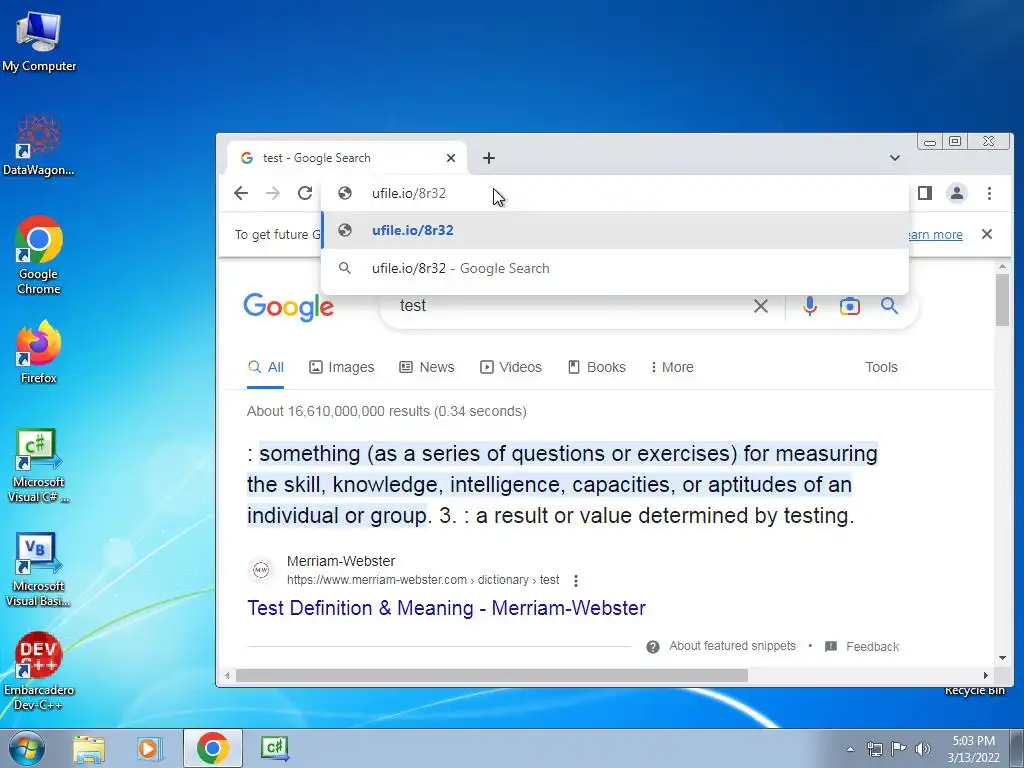This screenshot has height=768, width=1024.
Task: Open Microsoft Visual C# desktop shortcut
Action: pos(39,465)
